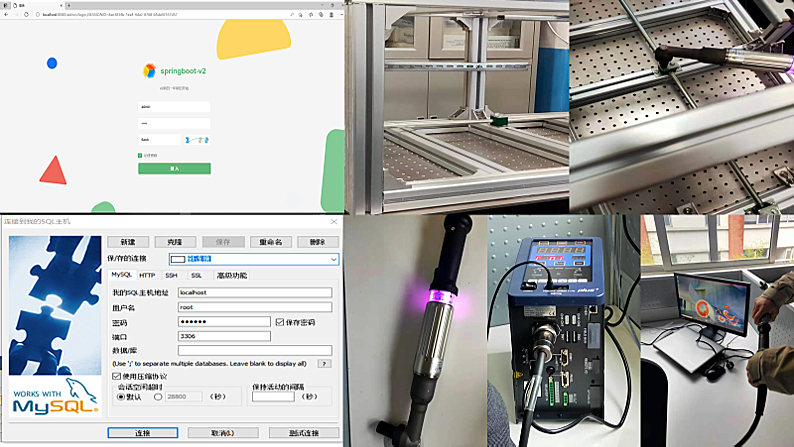
Task: Click the browser back arrow
Action: tap(5, 14)
